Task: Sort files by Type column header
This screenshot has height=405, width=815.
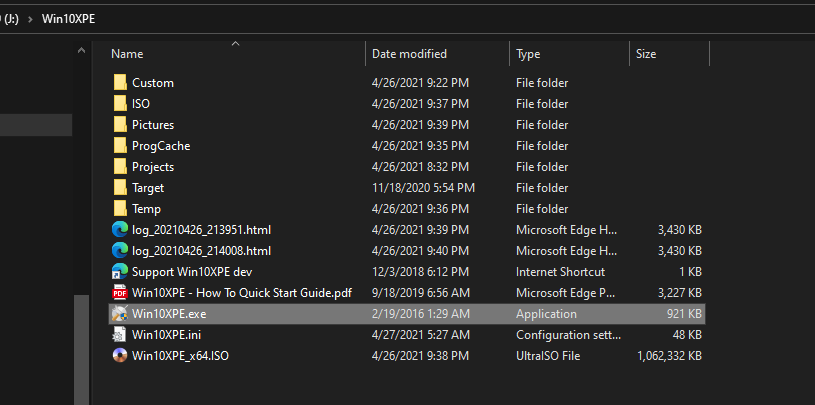Action: click(x=528, y=54)
